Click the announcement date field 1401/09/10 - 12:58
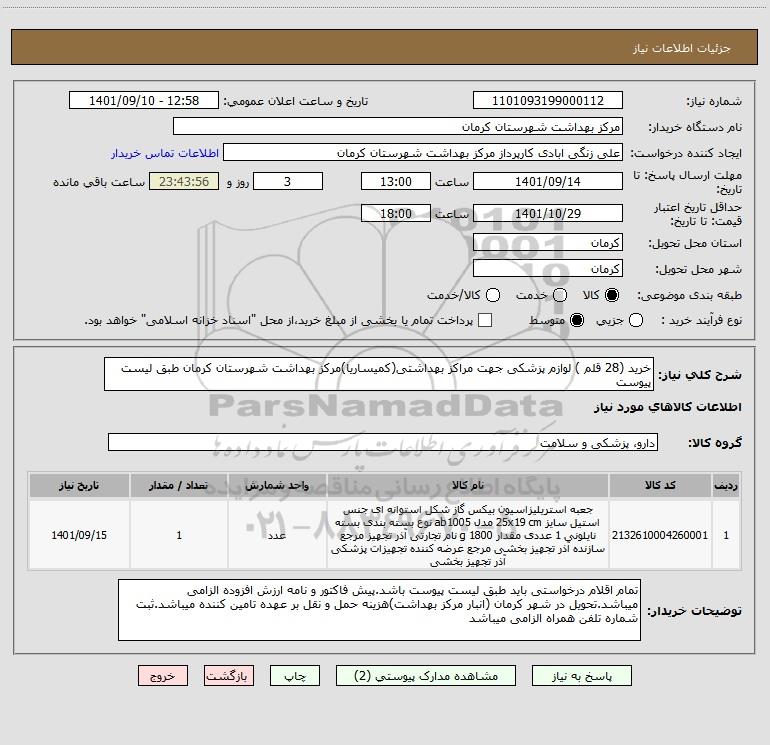The width and height of the screenshot is (770, 745). pos(144,100)
